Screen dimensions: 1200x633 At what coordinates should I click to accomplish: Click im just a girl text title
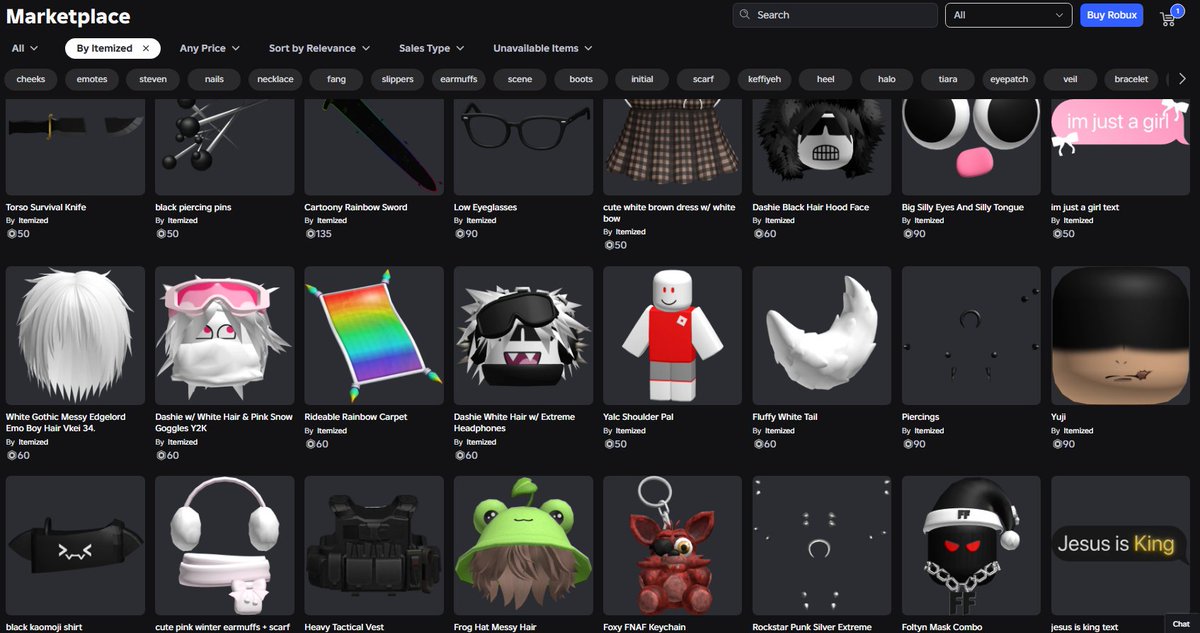1085,207
